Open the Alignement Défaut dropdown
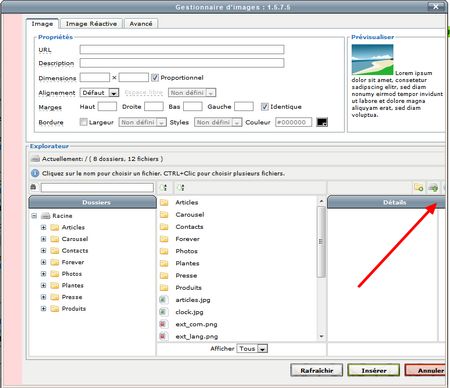The height and width of the screenshot is (388, 450). (x=99, y=93)
